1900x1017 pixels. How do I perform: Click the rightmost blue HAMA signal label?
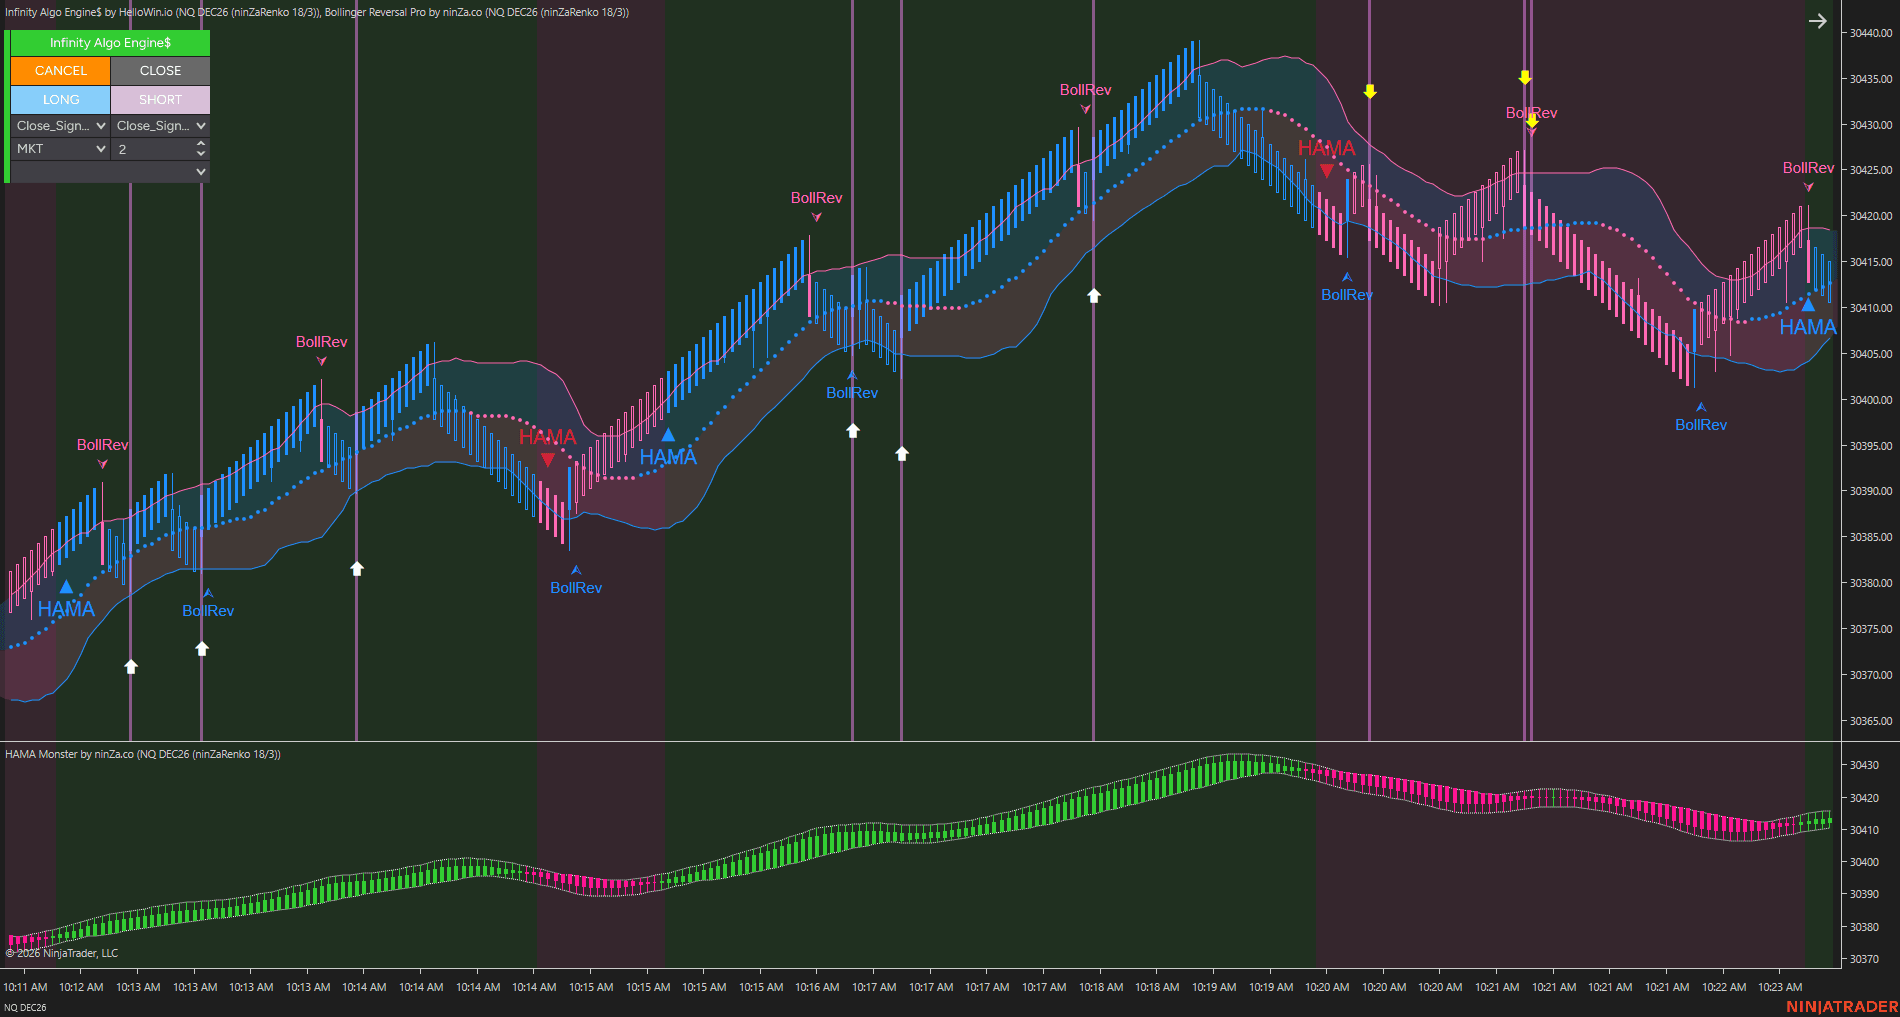pos(1808,327)
